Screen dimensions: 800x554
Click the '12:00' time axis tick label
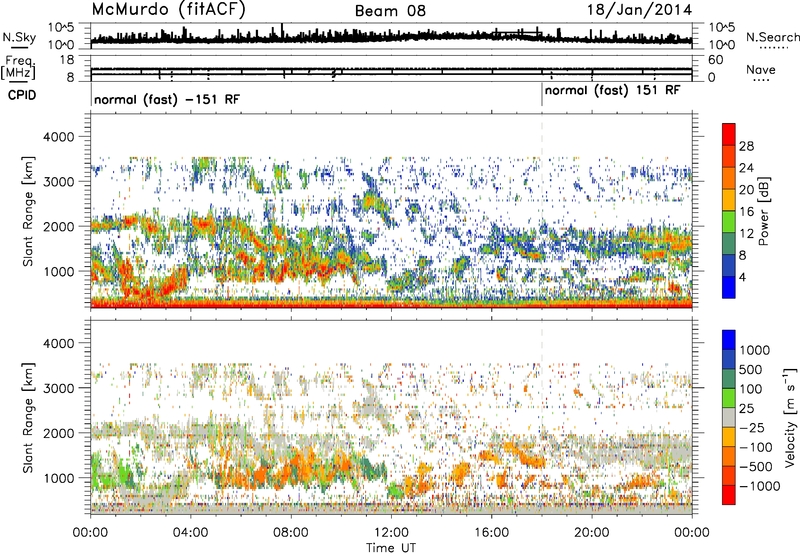click(x=391, y=533)
